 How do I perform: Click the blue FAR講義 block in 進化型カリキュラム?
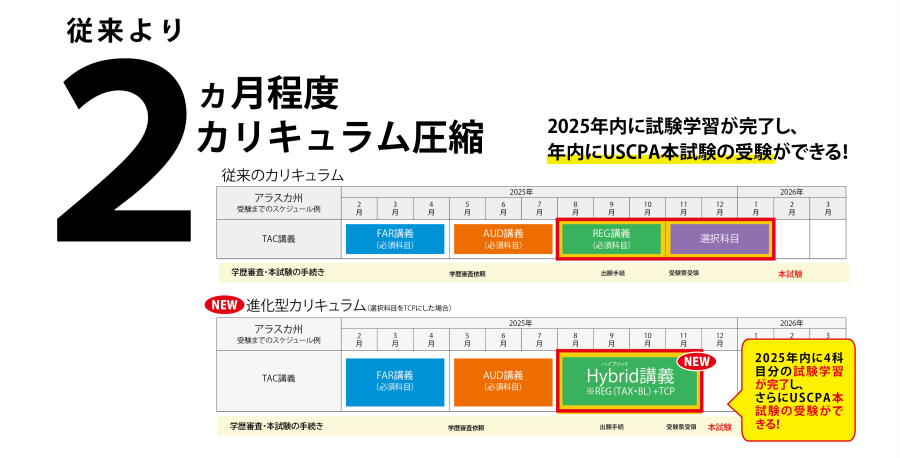click(395, 381)
